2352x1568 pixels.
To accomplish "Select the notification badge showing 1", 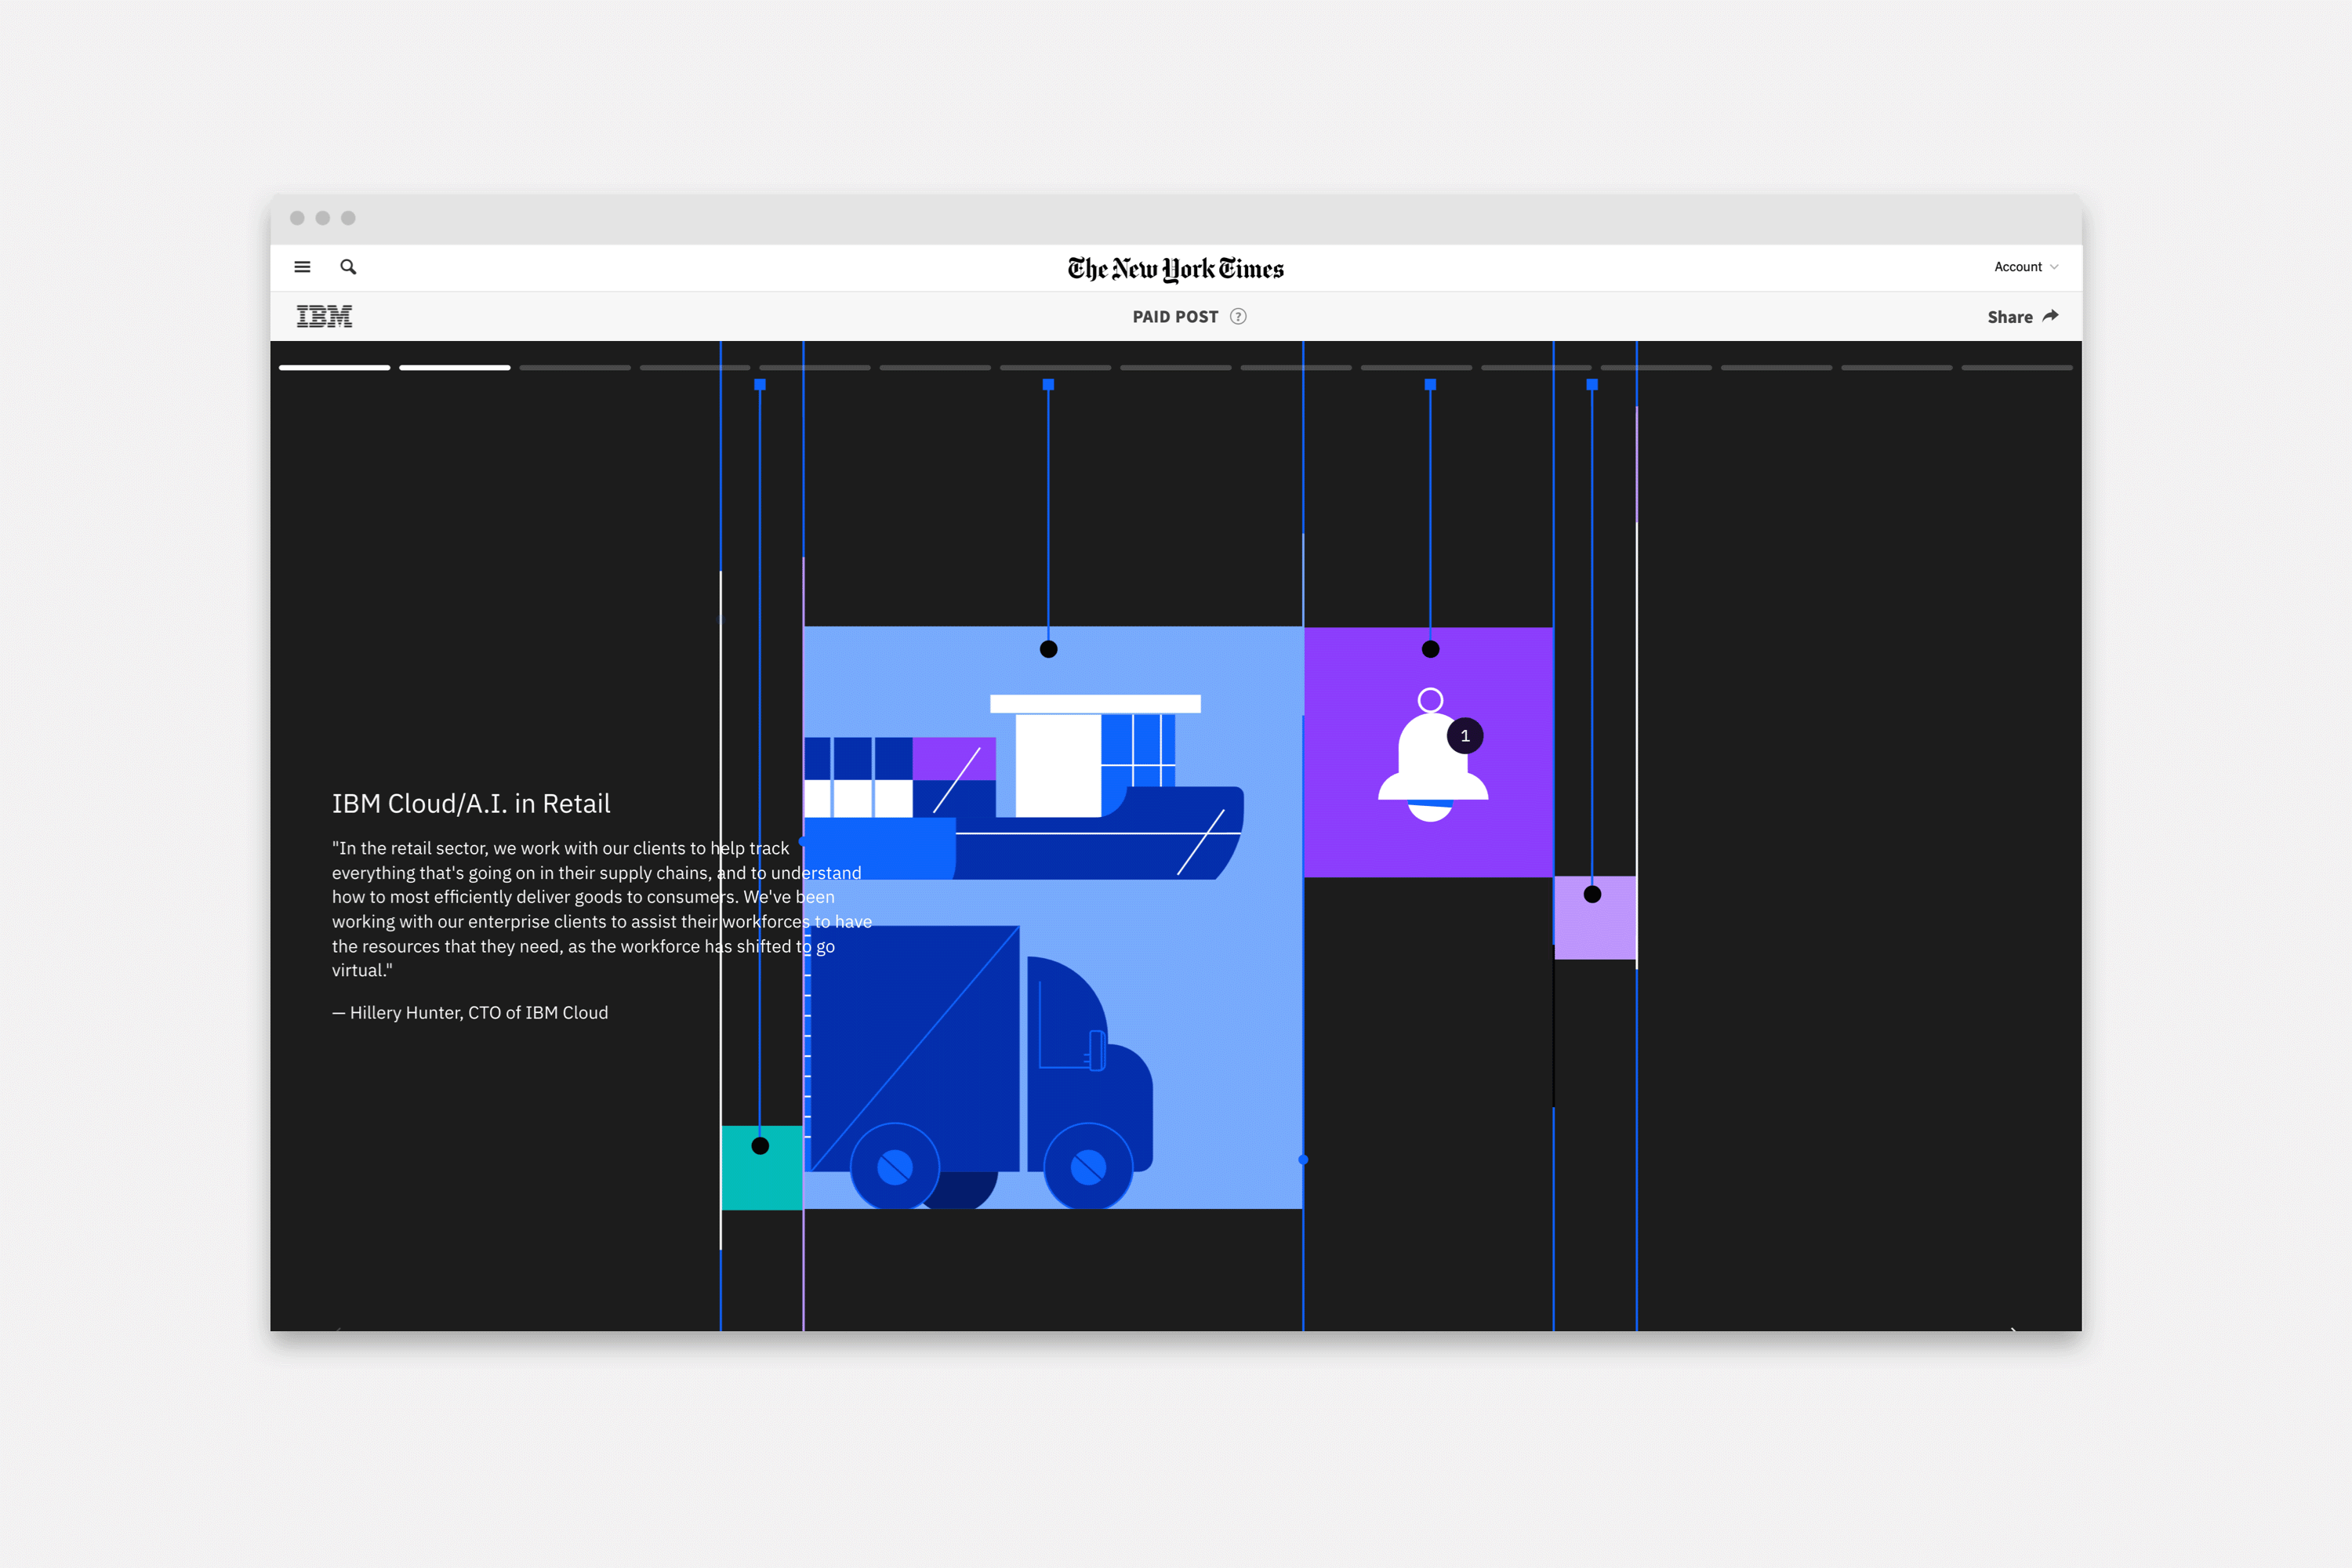I will pyautogui.click(x=1465, y=736).
